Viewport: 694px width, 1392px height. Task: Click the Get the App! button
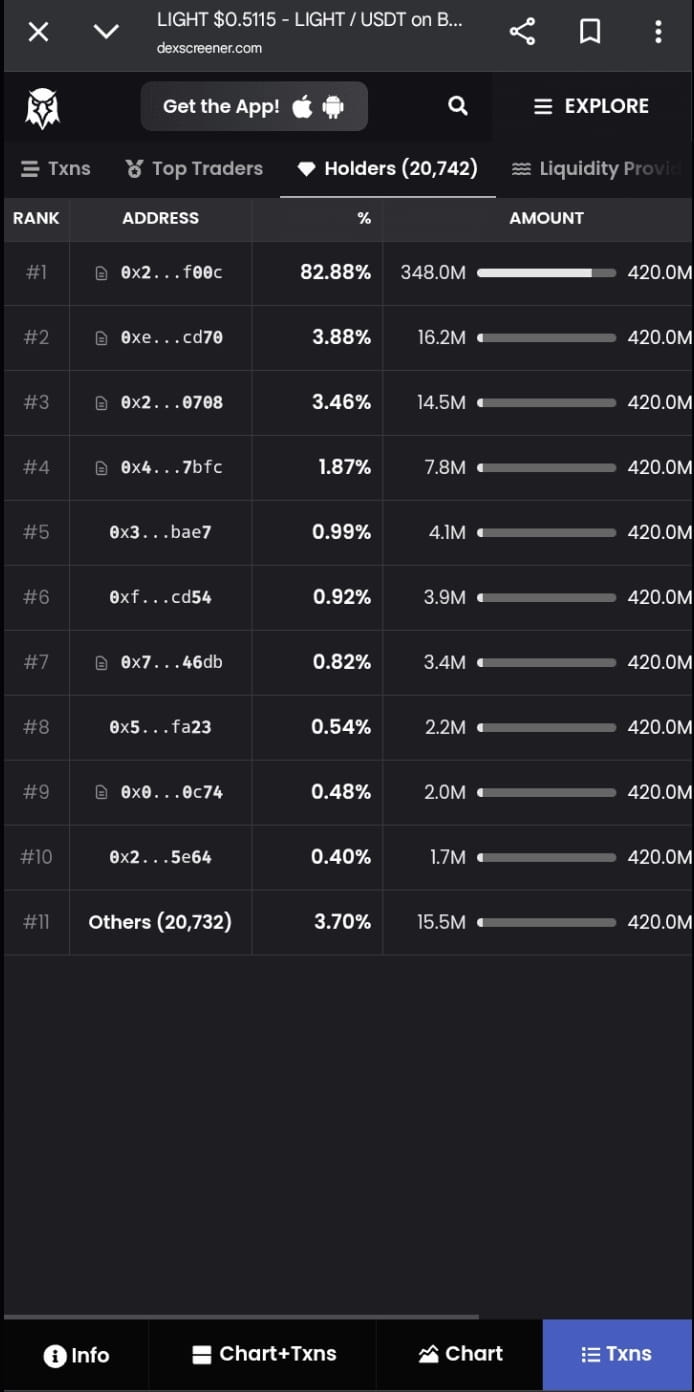254,106
